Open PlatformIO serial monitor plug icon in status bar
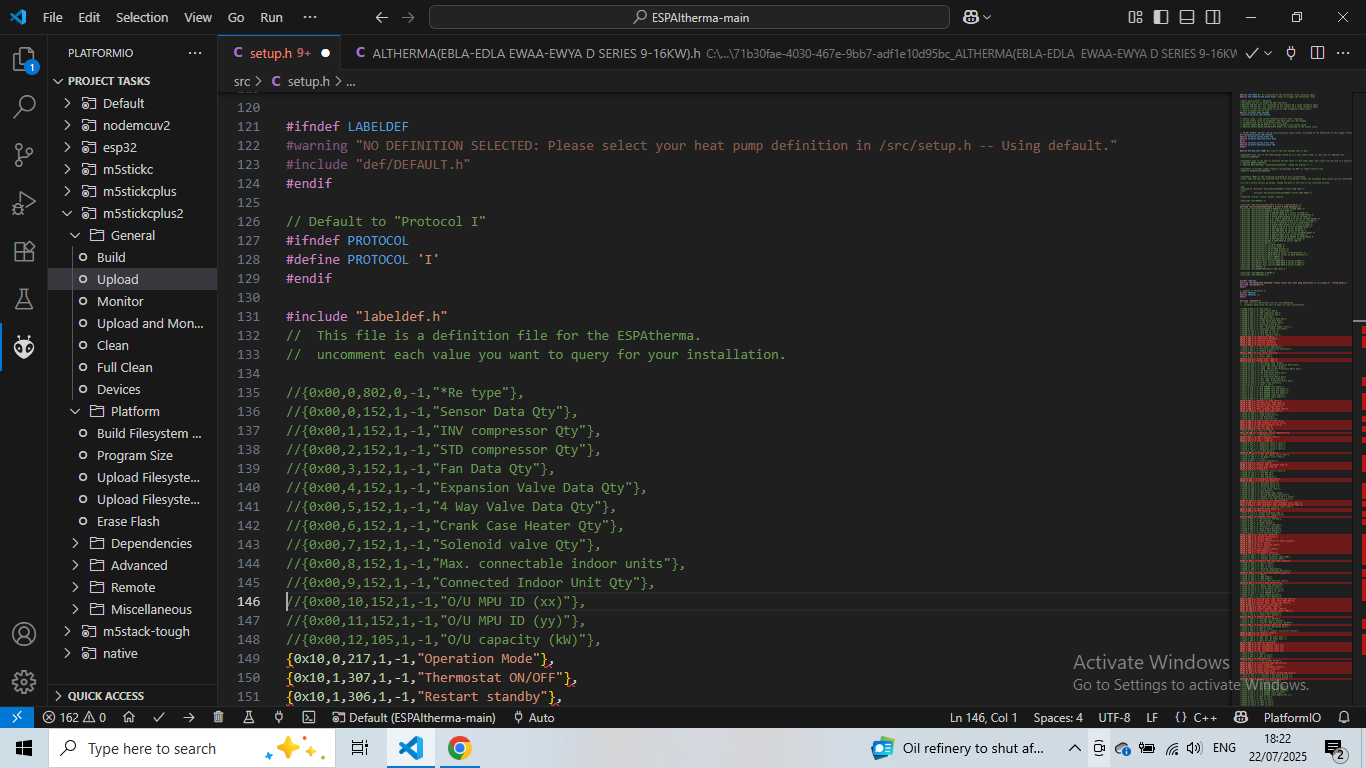The height and width of the screenshot is (768, 1366). (279, 717)
